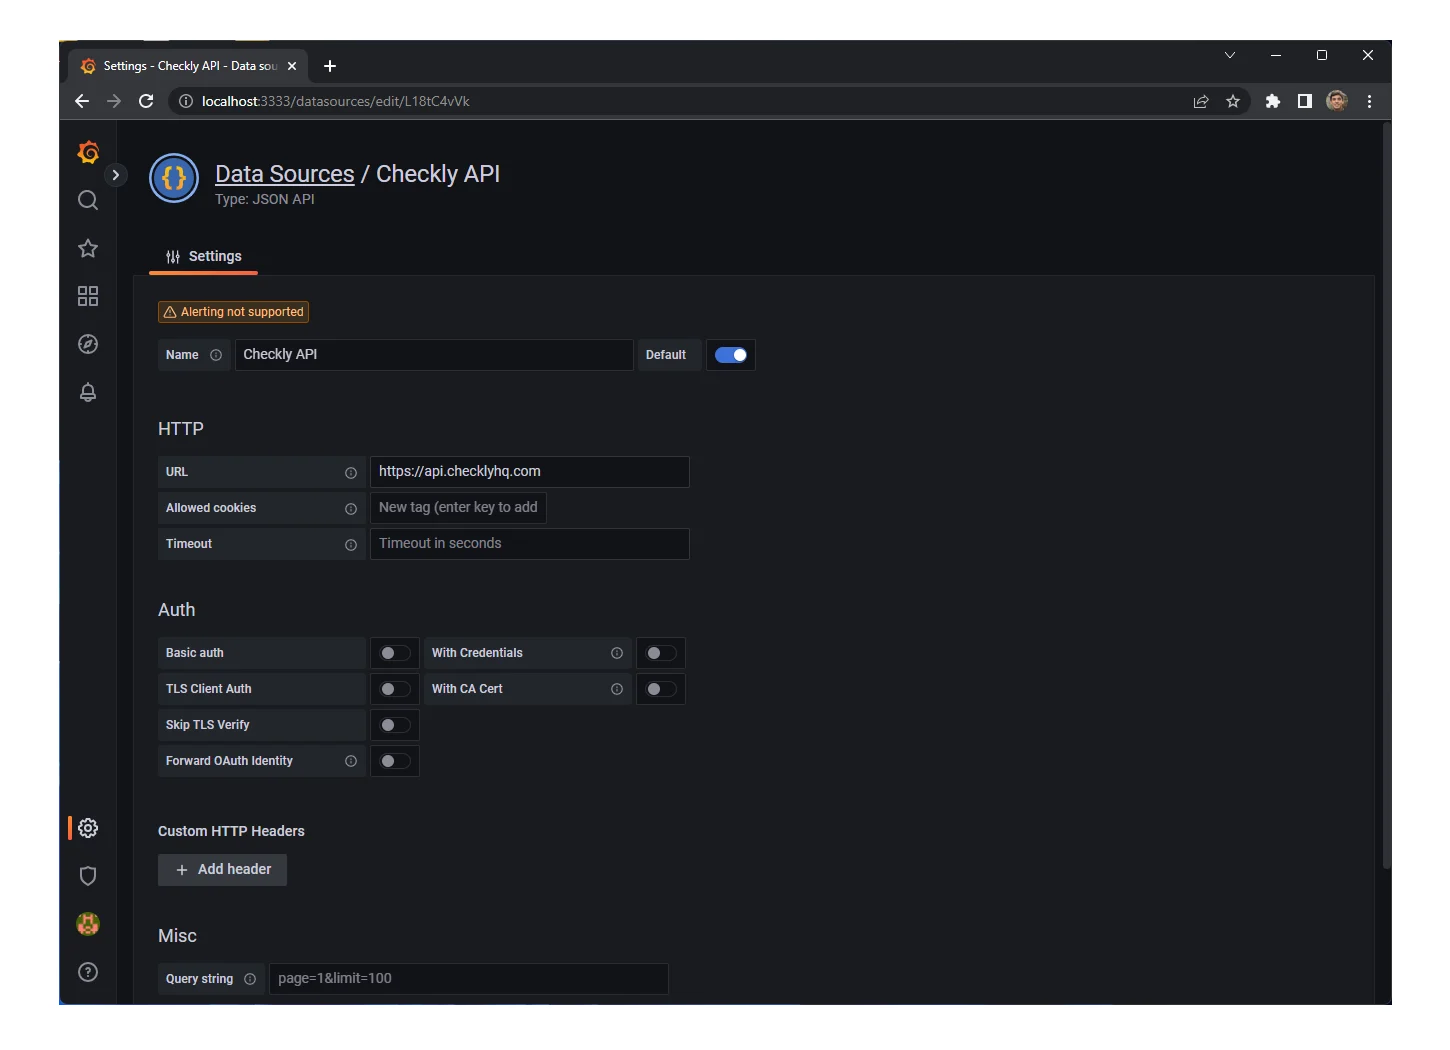Go forward in browser history
Image resolution: width=1450 pixels, height=1050 pixels.
point(114,101)
